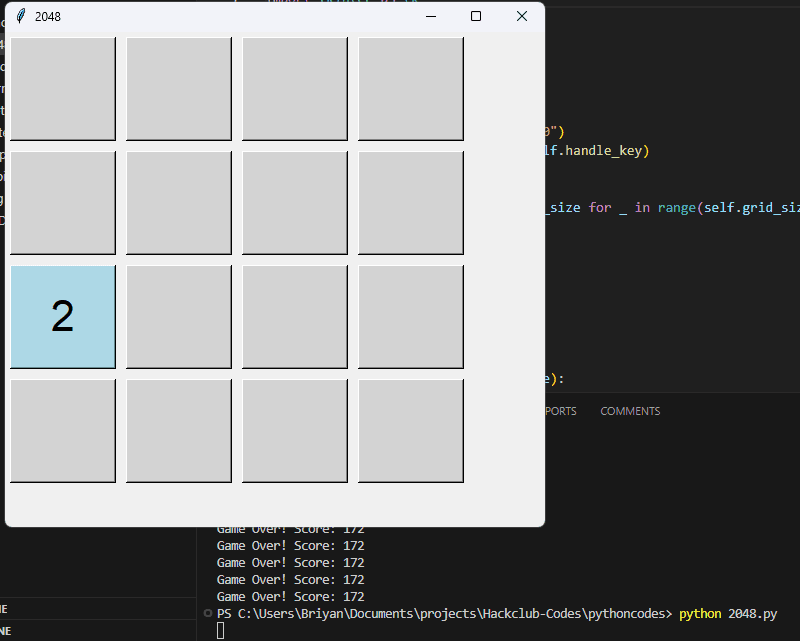Click the last tile in the third row
This screenshot has height=641, width=800.
click(x=411, y=316)
